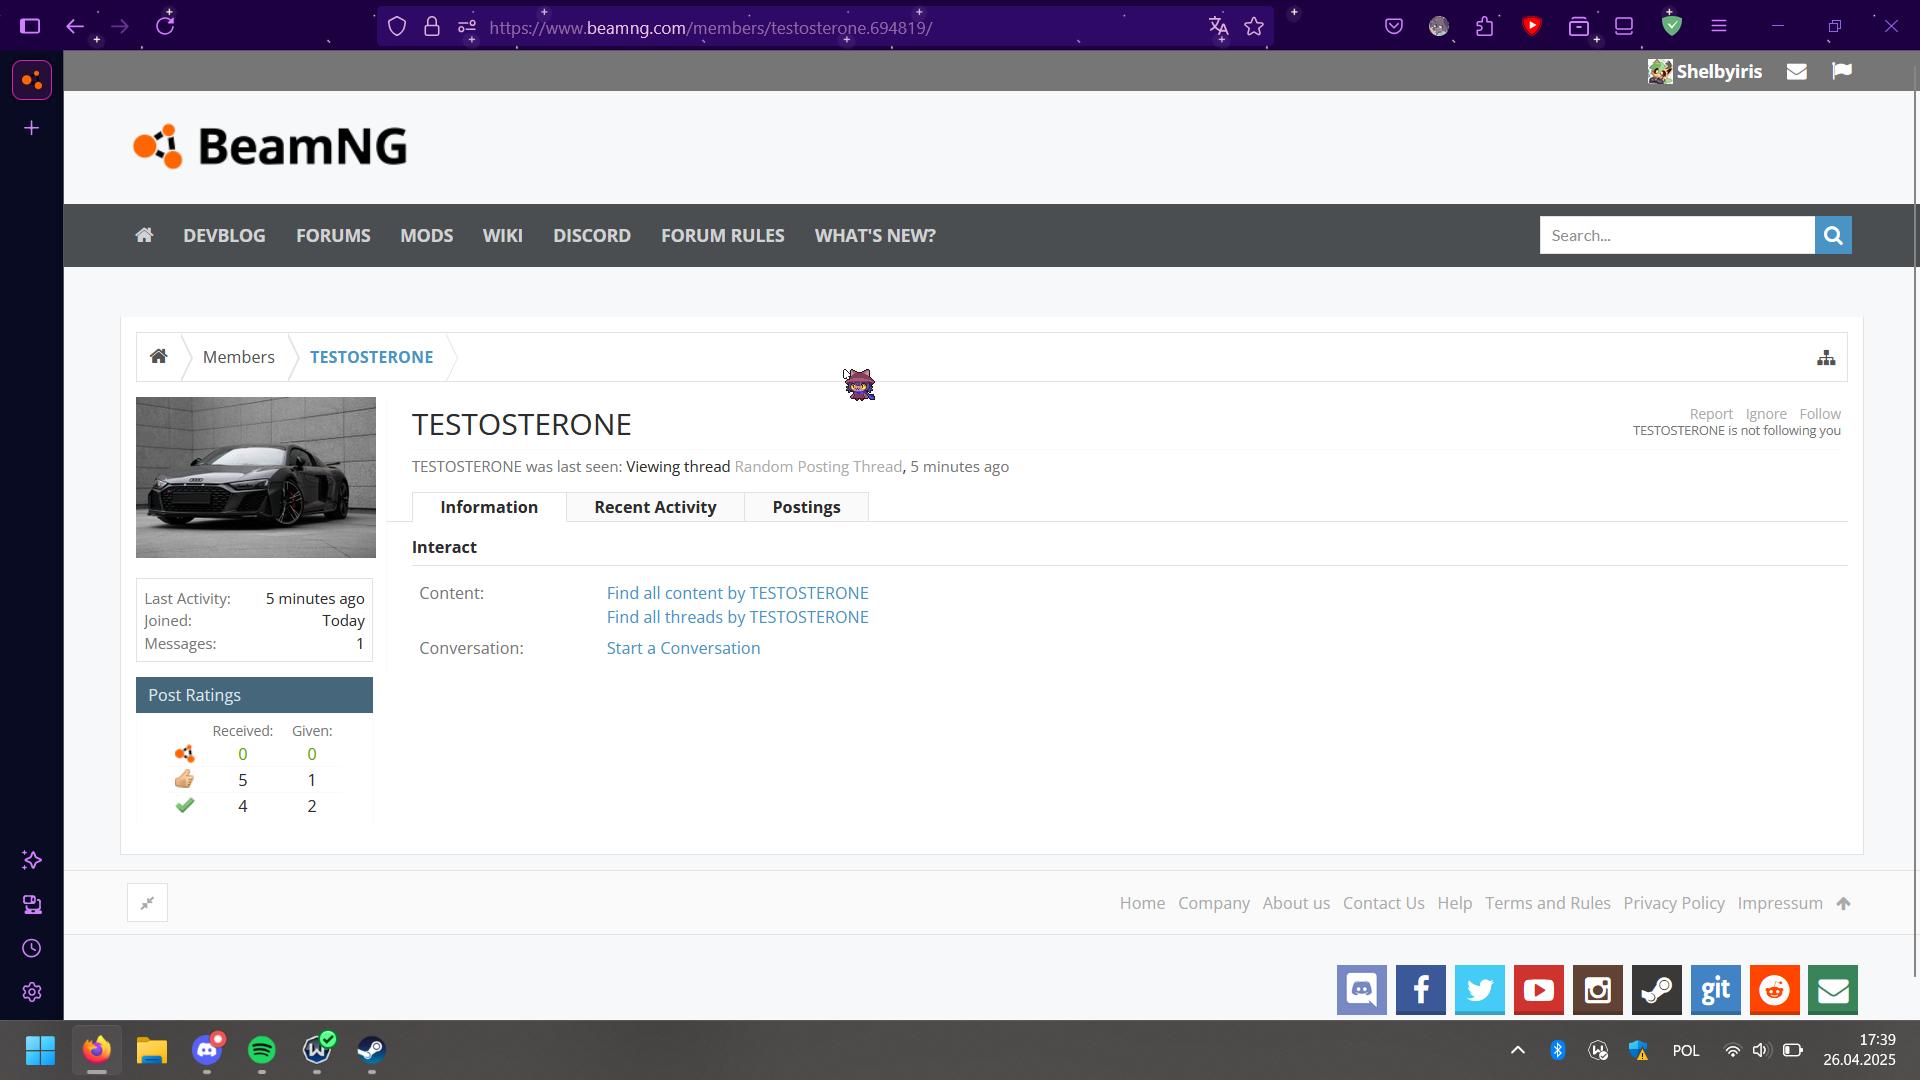Screen dimensions: 1920x1080
Task: Open the browser hamburger menu
Action: tap(1719, 27)
